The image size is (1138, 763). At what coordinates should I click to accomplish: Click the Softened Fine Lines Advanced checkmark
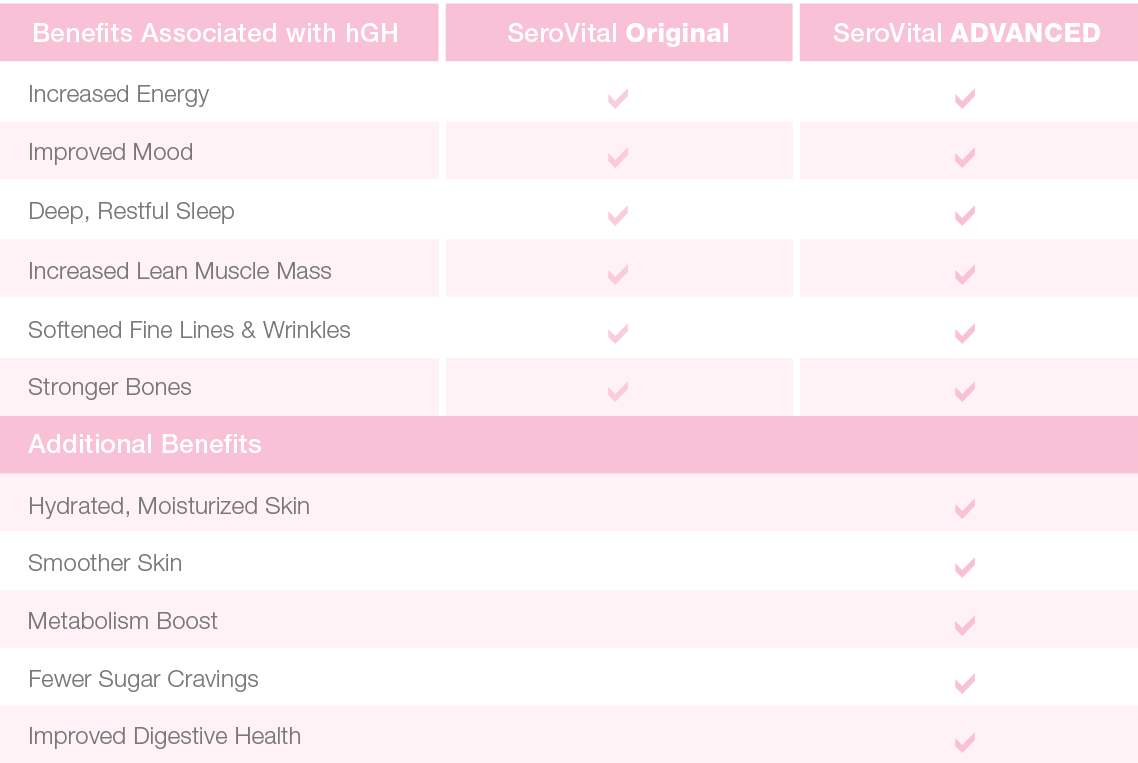(x=965, y=332)
